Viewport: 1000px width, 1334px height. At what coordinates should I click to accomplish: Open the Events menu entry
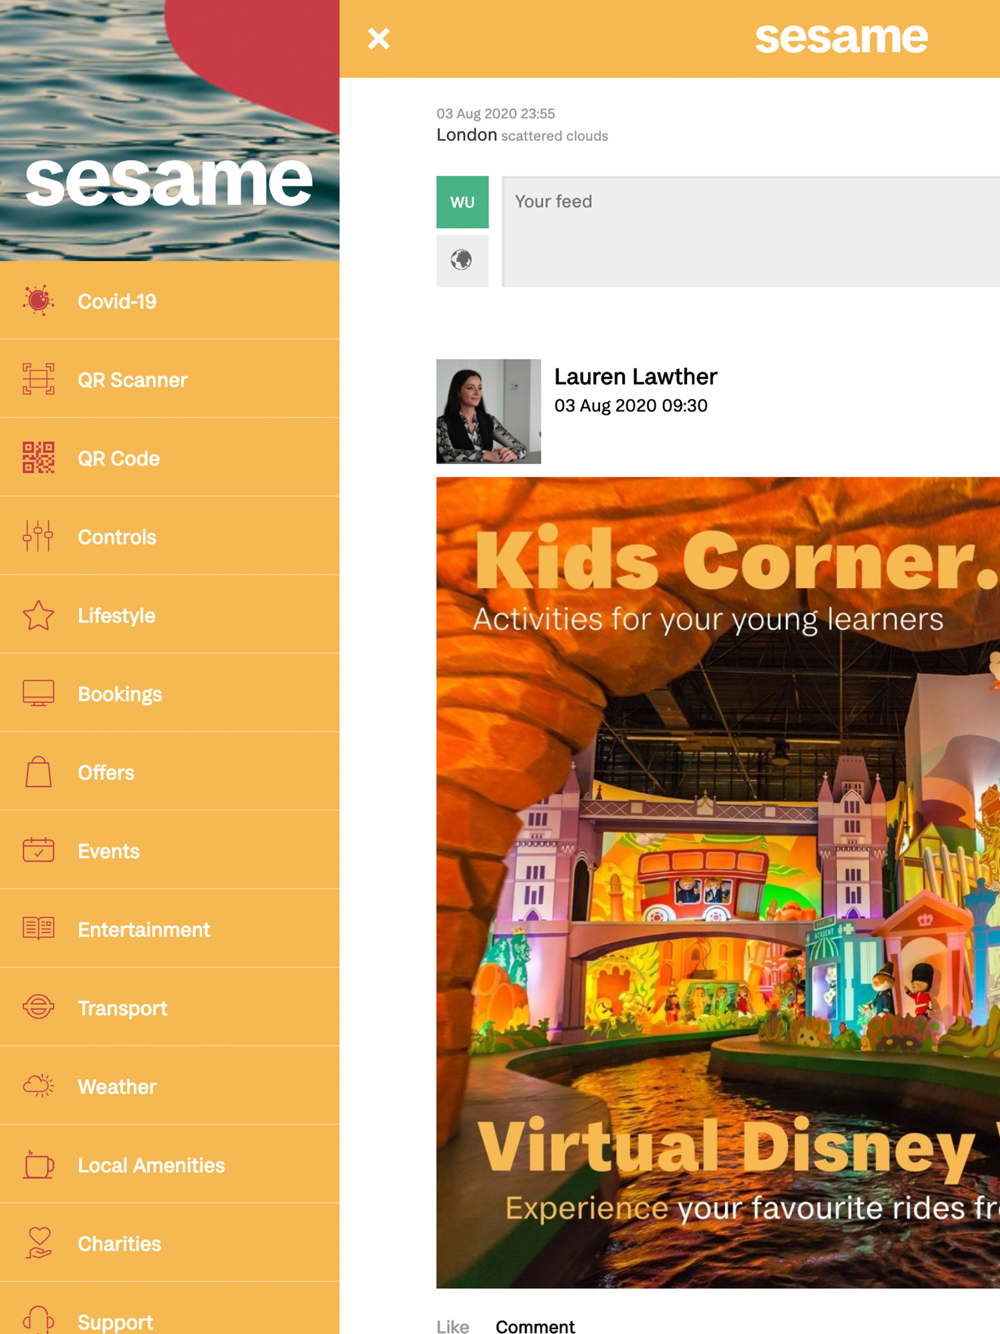tap(170, 850)
